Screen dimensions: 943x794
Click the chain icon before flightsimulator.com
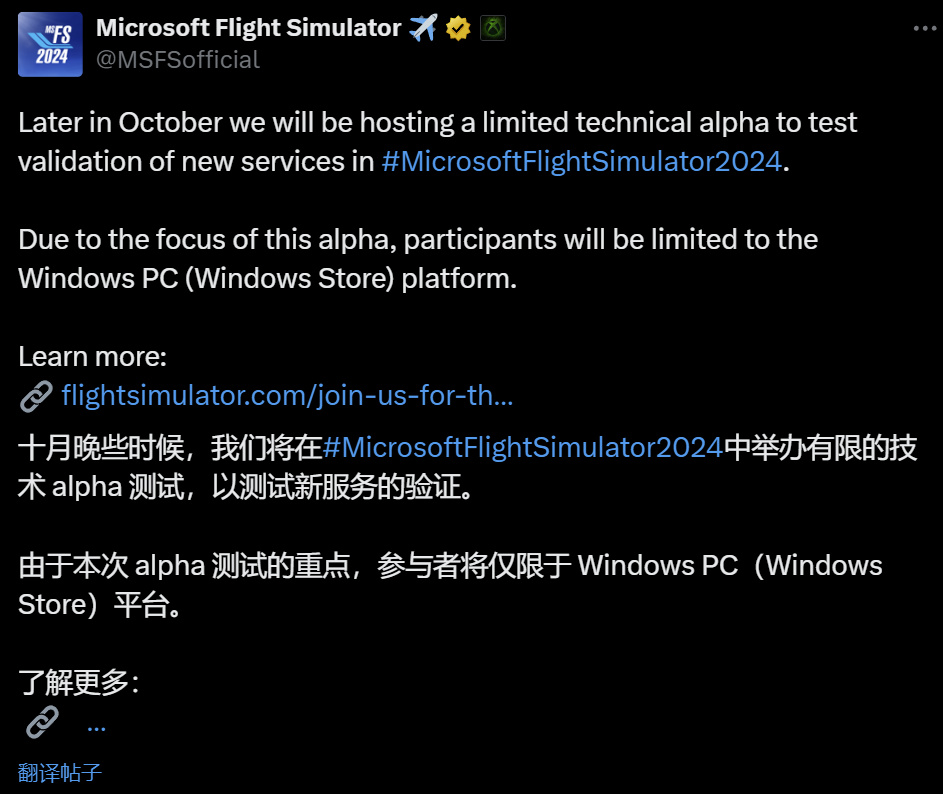(x=36, y=397)
